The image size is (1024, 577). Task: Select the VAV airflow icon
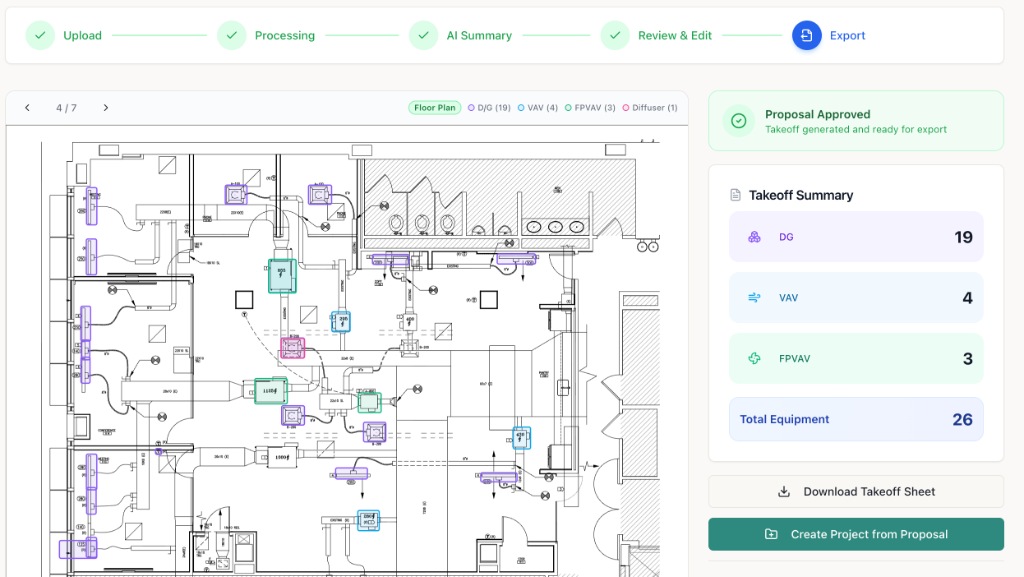pyautogui.click(x=753, y=297)
